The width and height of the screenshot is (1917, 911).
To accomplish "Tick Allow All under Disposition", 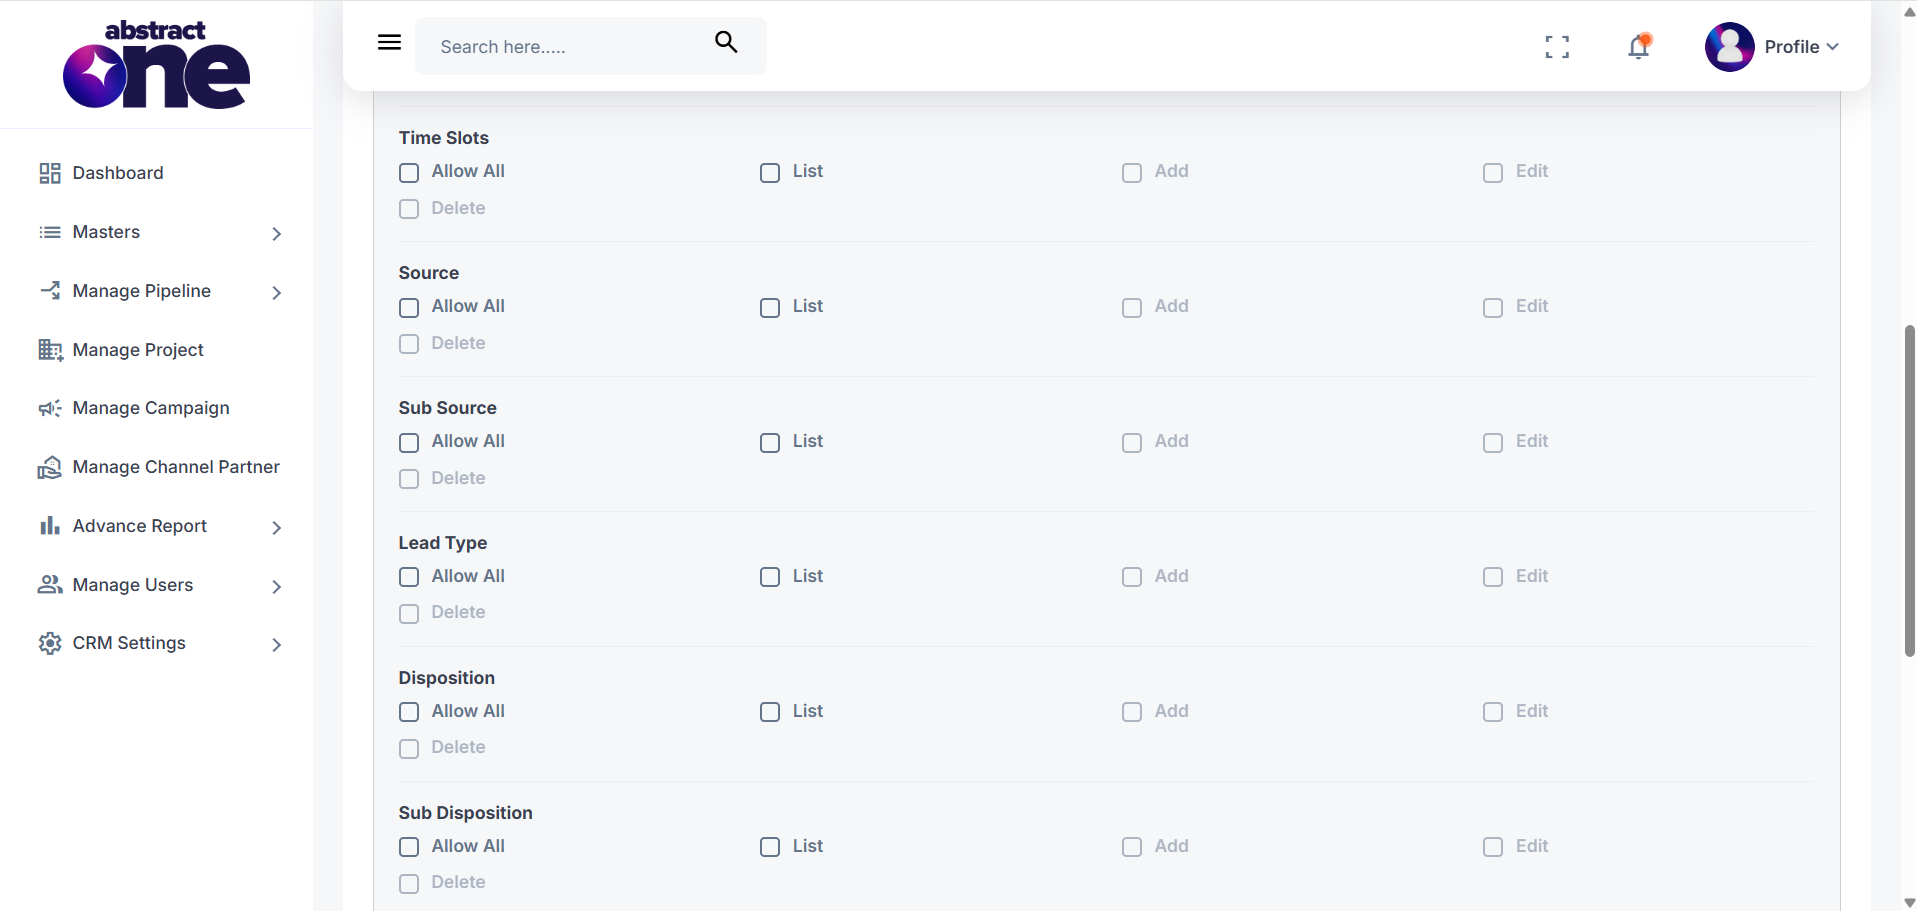I will pos(409,712).
